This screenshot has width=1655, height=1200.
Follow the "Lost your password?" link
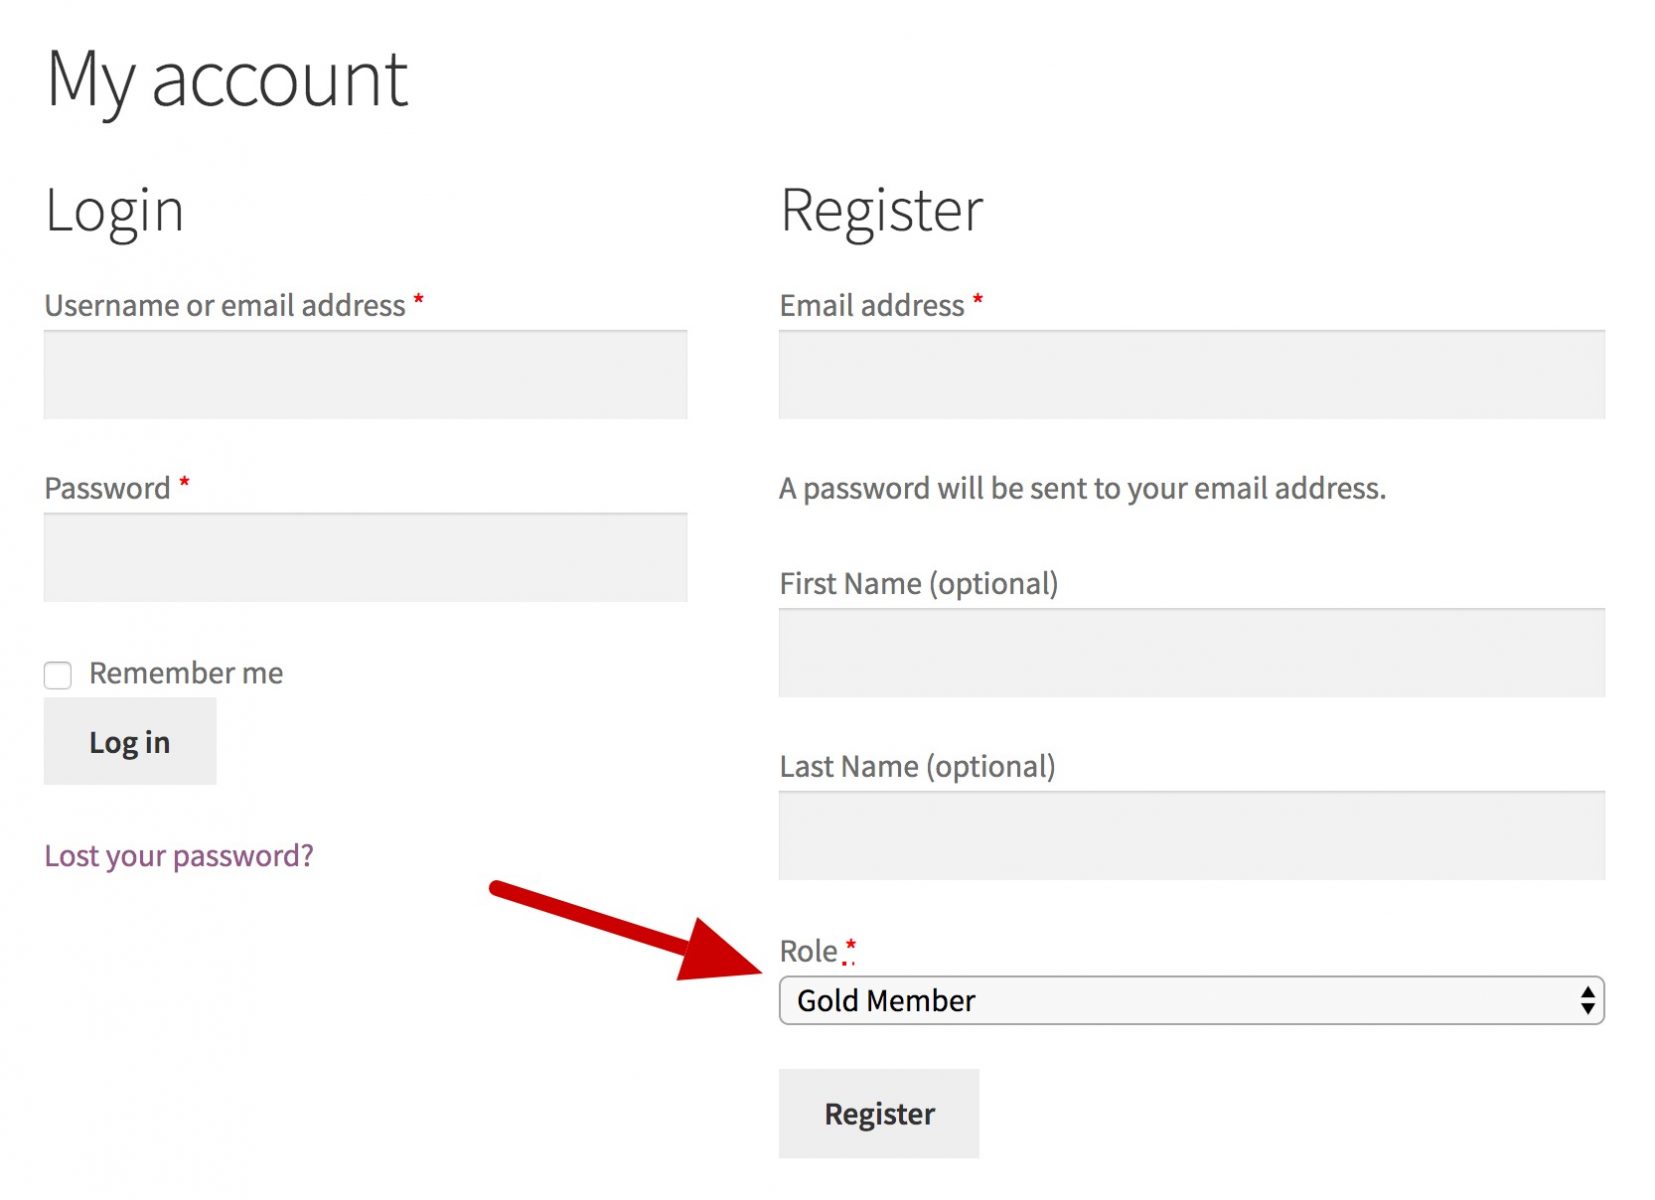[178, 855]
